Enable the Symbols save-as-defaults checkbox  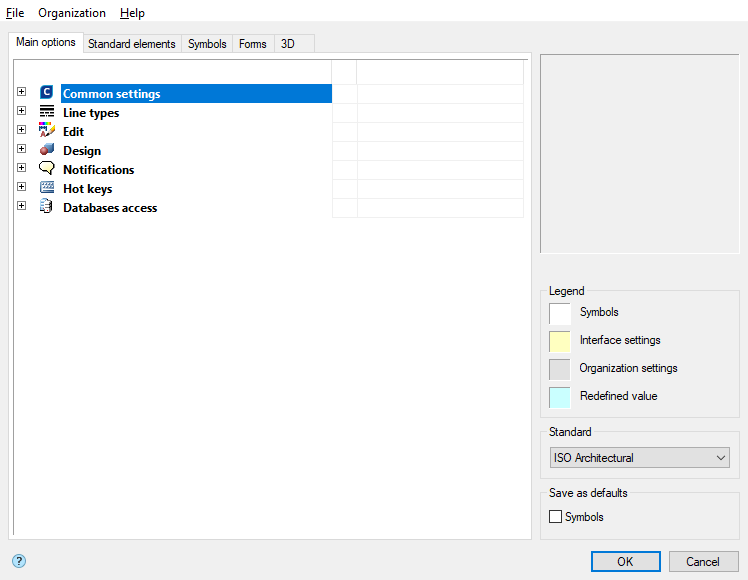click(x=556, y=517)
